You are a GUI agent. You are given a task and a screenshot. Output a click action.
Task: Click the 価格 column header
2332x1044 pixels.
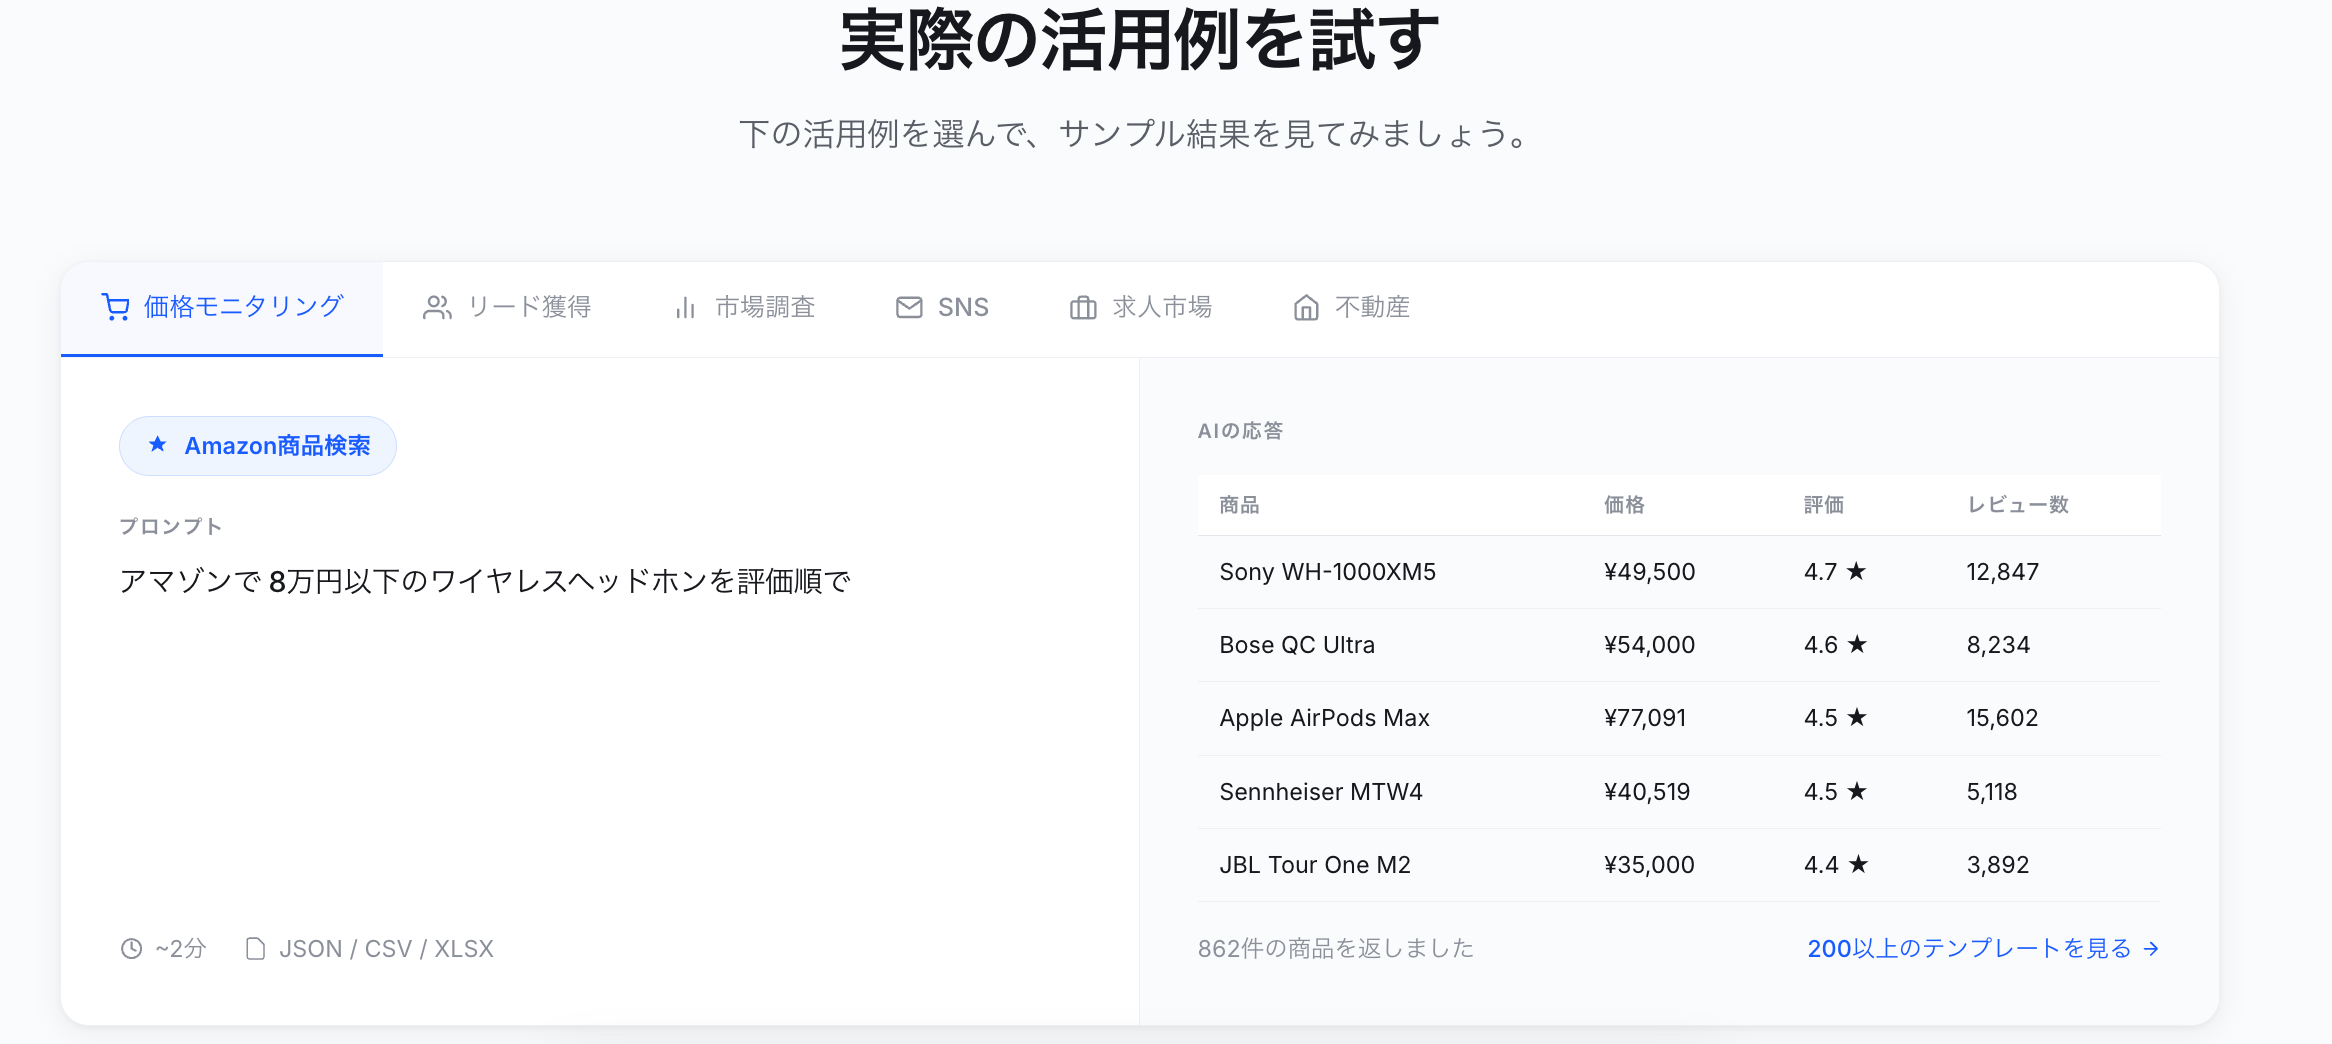1624,505
